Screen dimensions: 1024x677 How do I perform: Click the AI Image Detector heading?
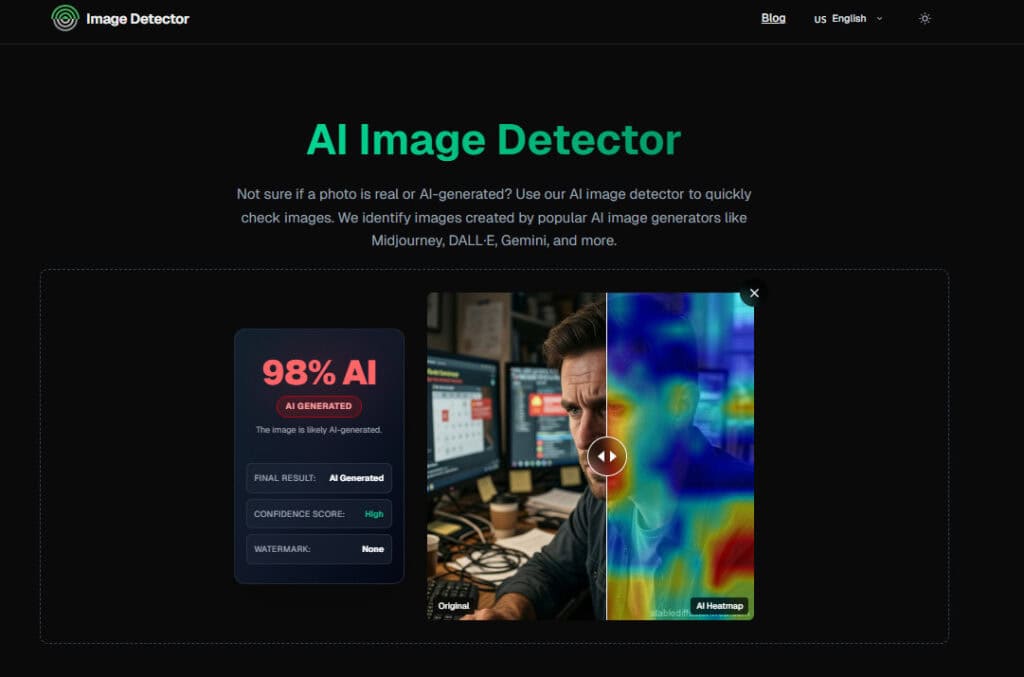pyautogui.click(x=493, y=140)
